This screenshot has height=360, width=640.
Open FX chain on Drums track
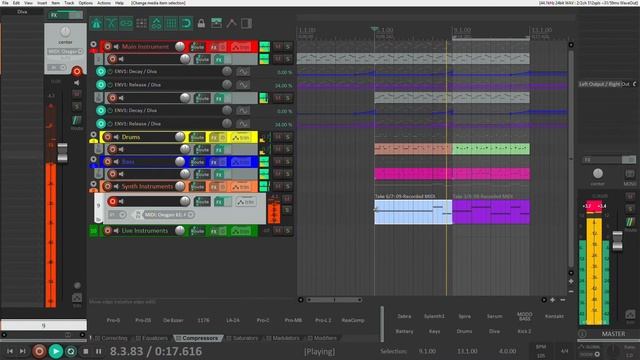point(213,138)
